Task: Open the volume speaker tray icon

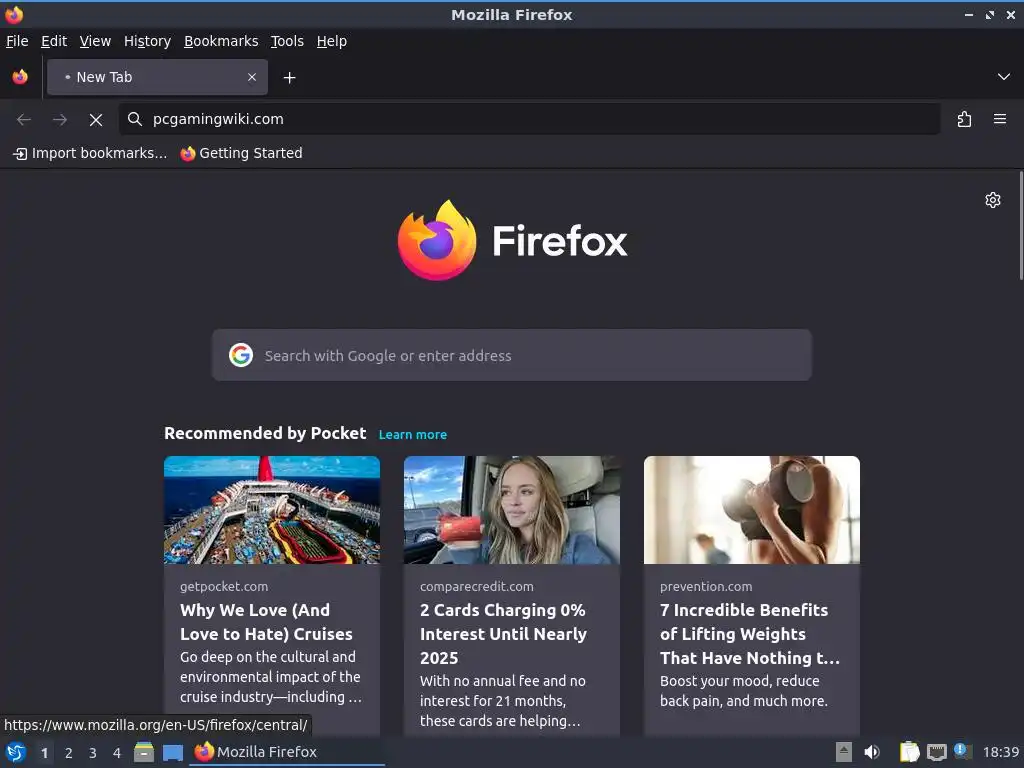Action: click(x=872, y=752)
